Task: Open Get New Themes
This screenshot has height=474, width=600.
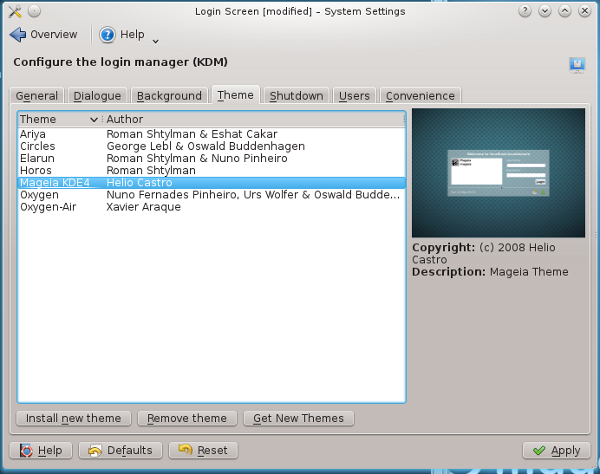Action: click(x=298, y=418)
